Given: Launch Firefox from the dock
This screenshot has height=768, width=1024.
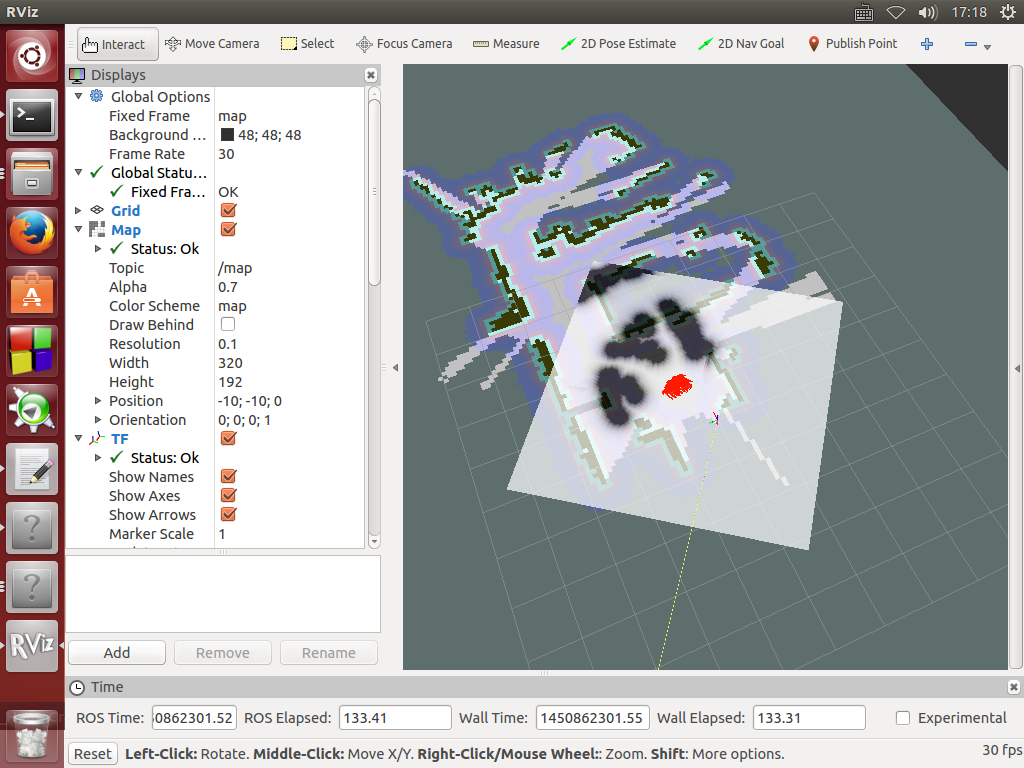Looking at the screenshot, I should pos(32,233).
